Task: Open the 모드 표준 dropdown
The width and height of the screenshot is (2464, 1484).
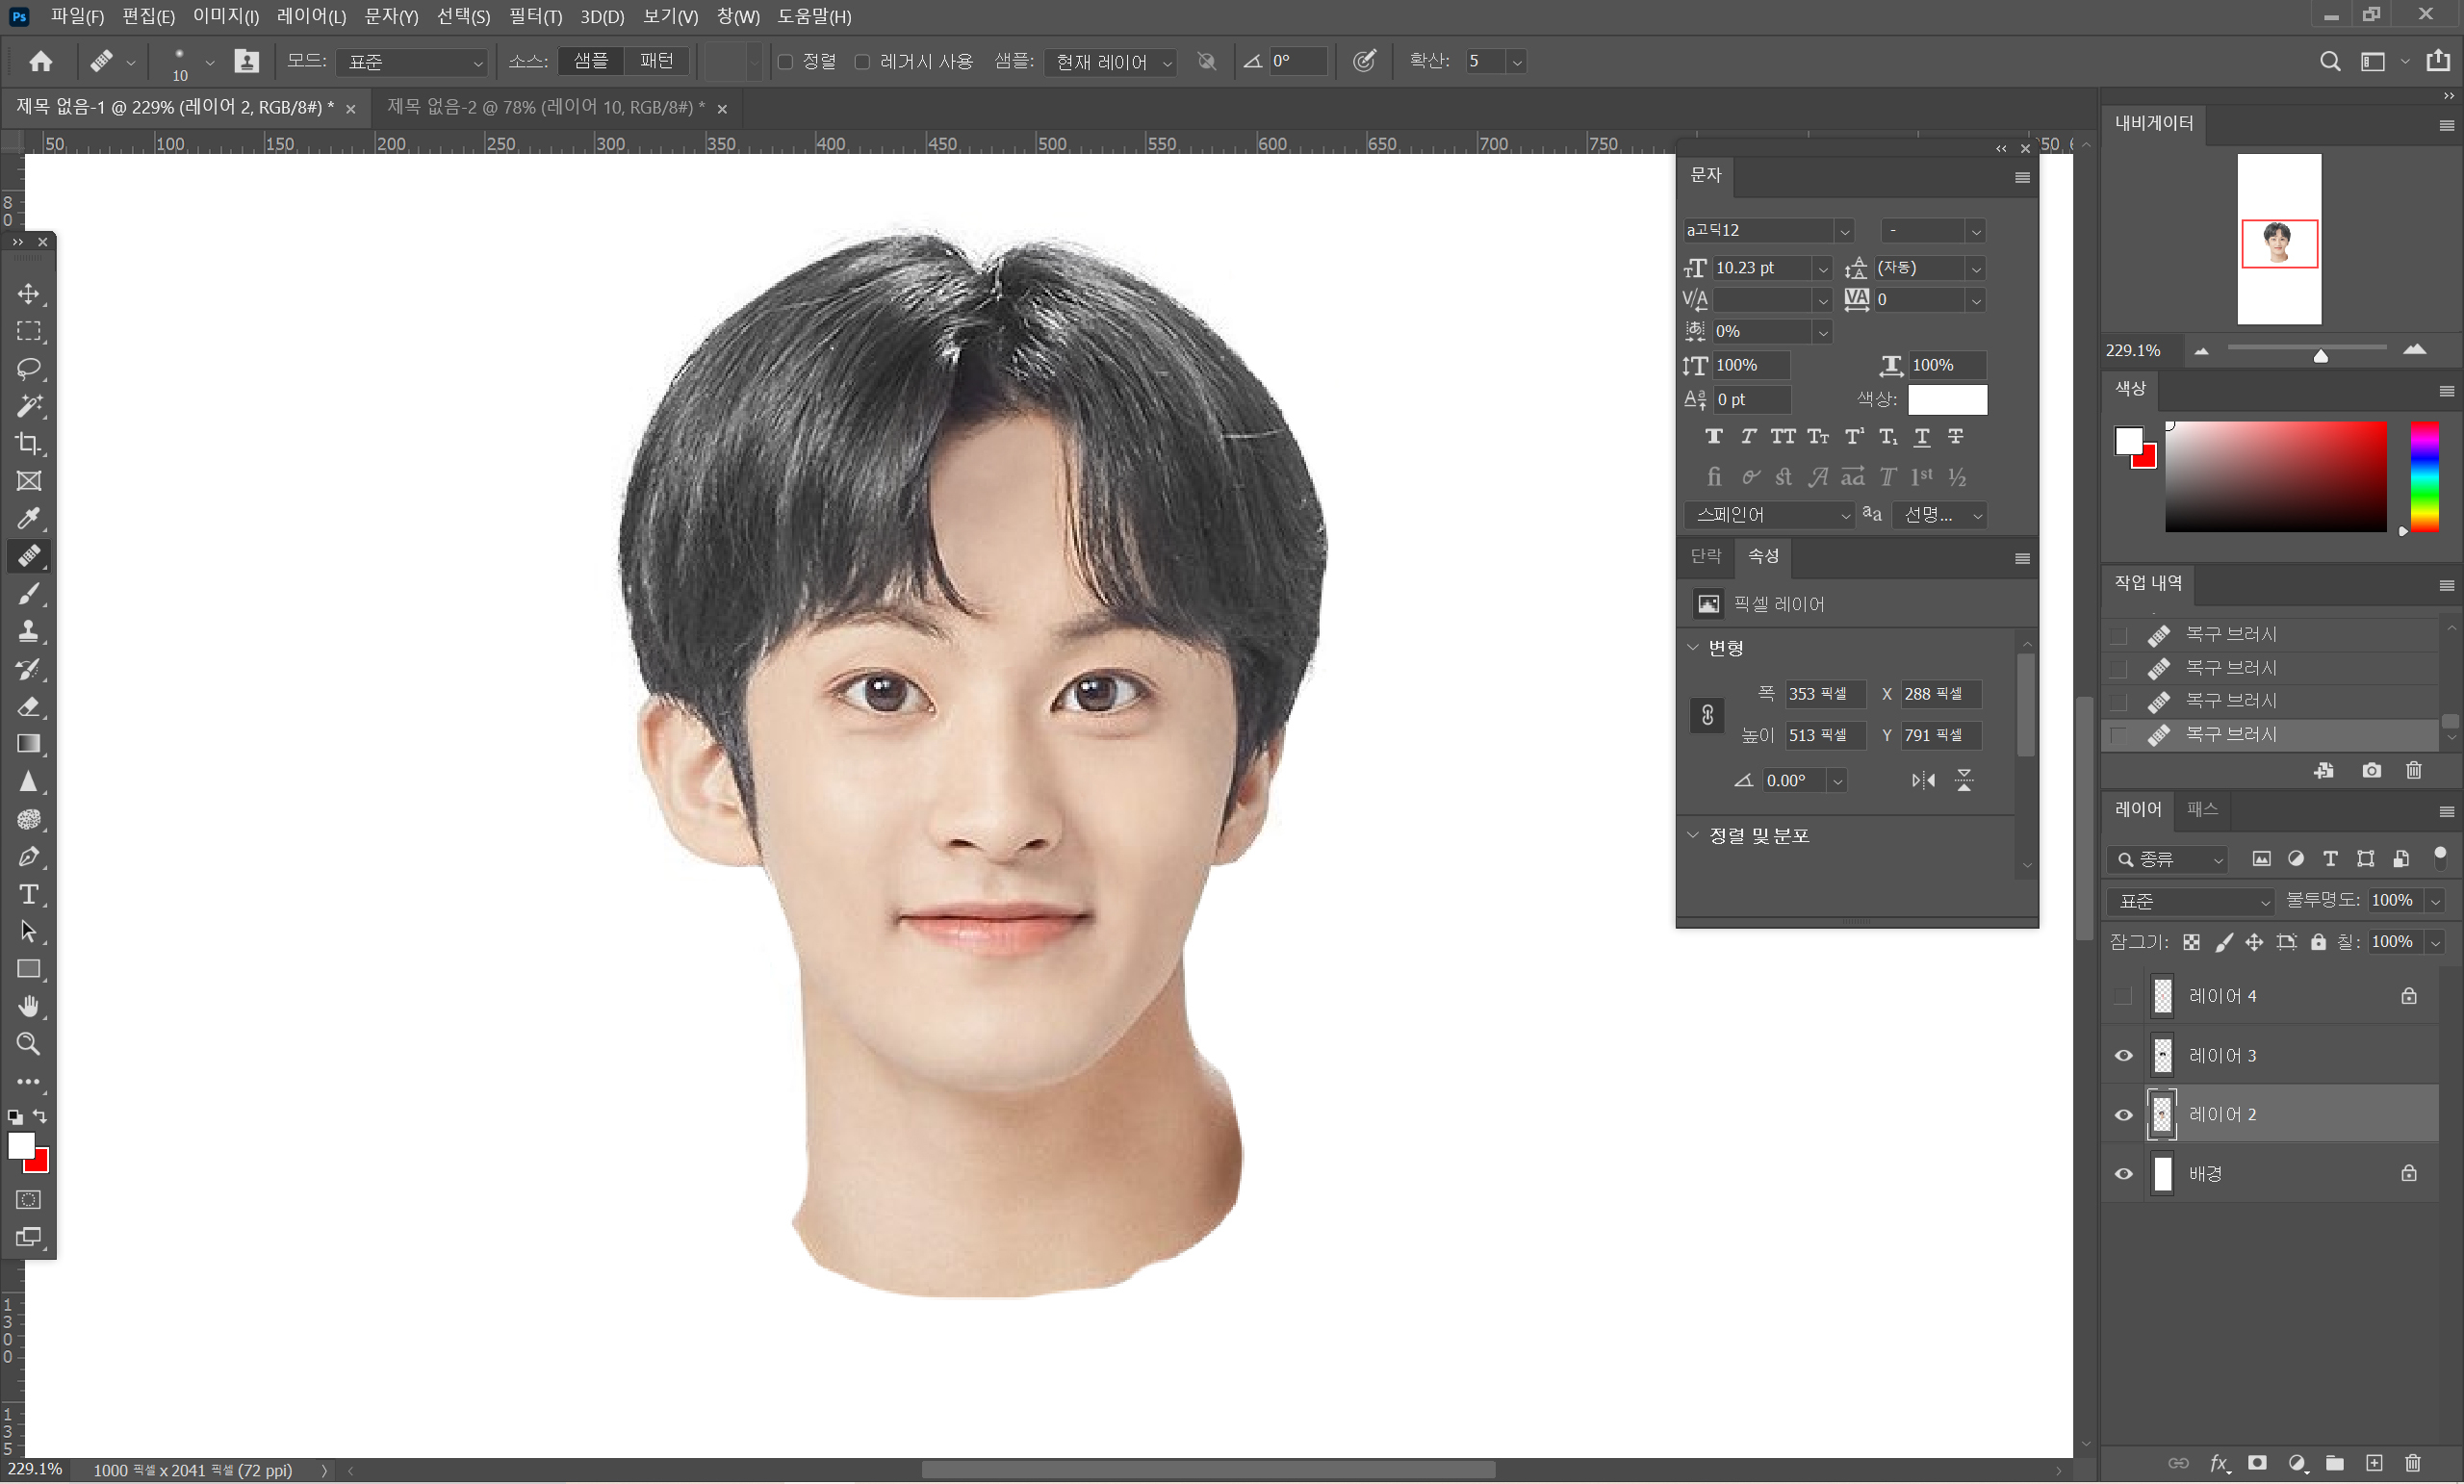Action: (x=413, y=62)
